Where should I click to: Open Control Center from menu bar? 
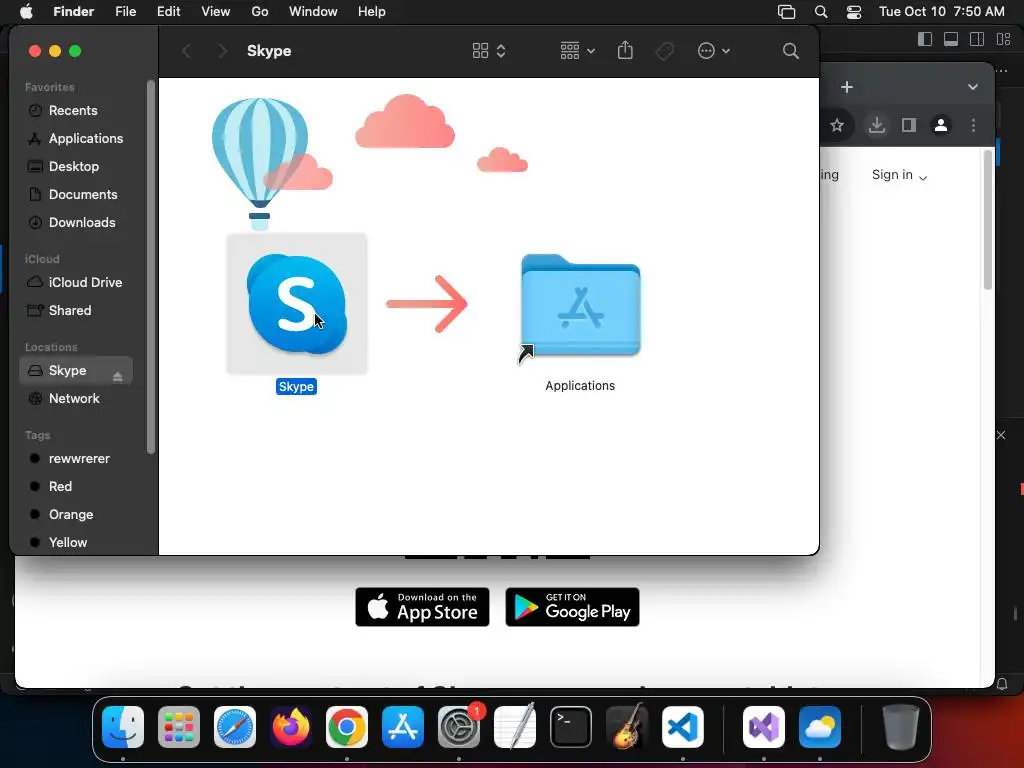pyautogui.click(x=854, y=12)
